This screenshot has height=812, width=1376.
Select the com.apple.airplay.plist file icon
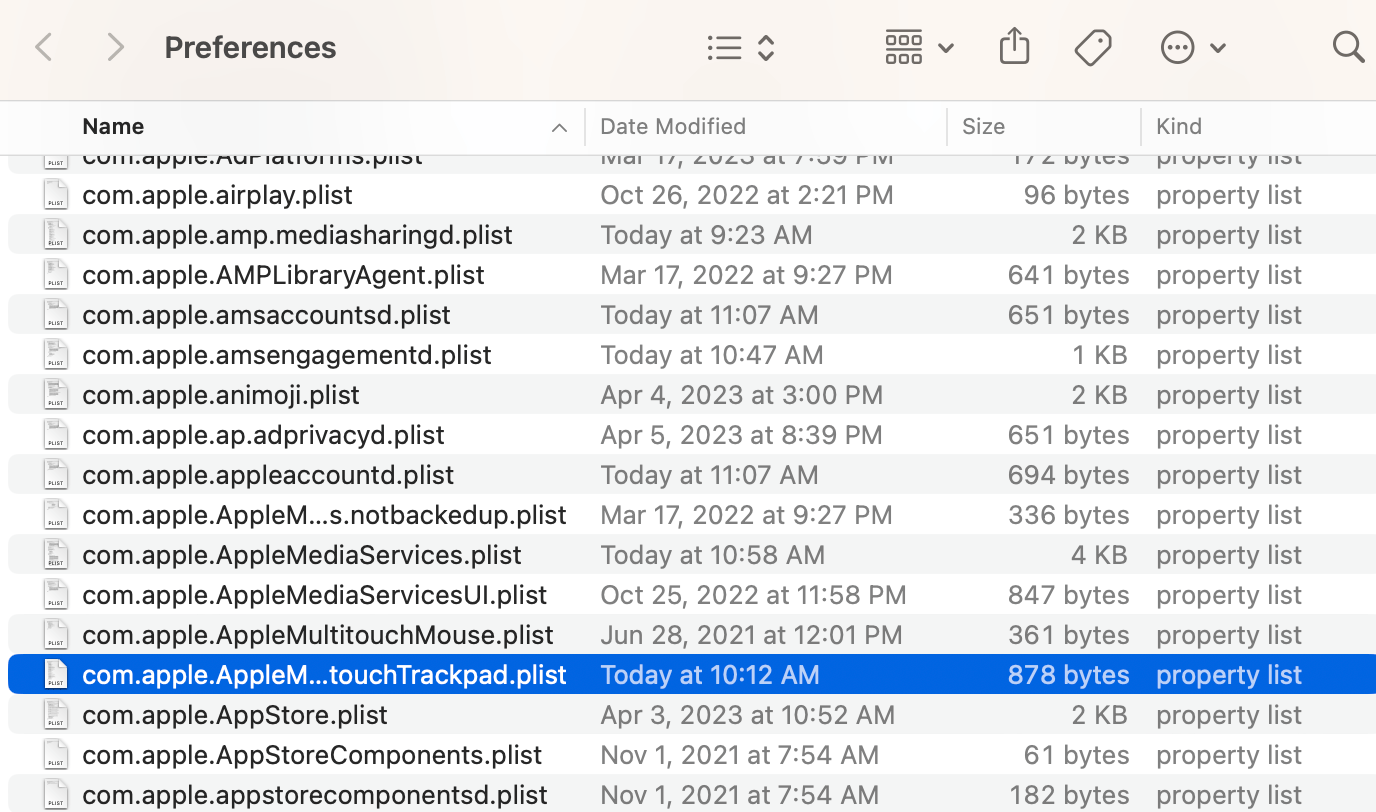[56, 195]
